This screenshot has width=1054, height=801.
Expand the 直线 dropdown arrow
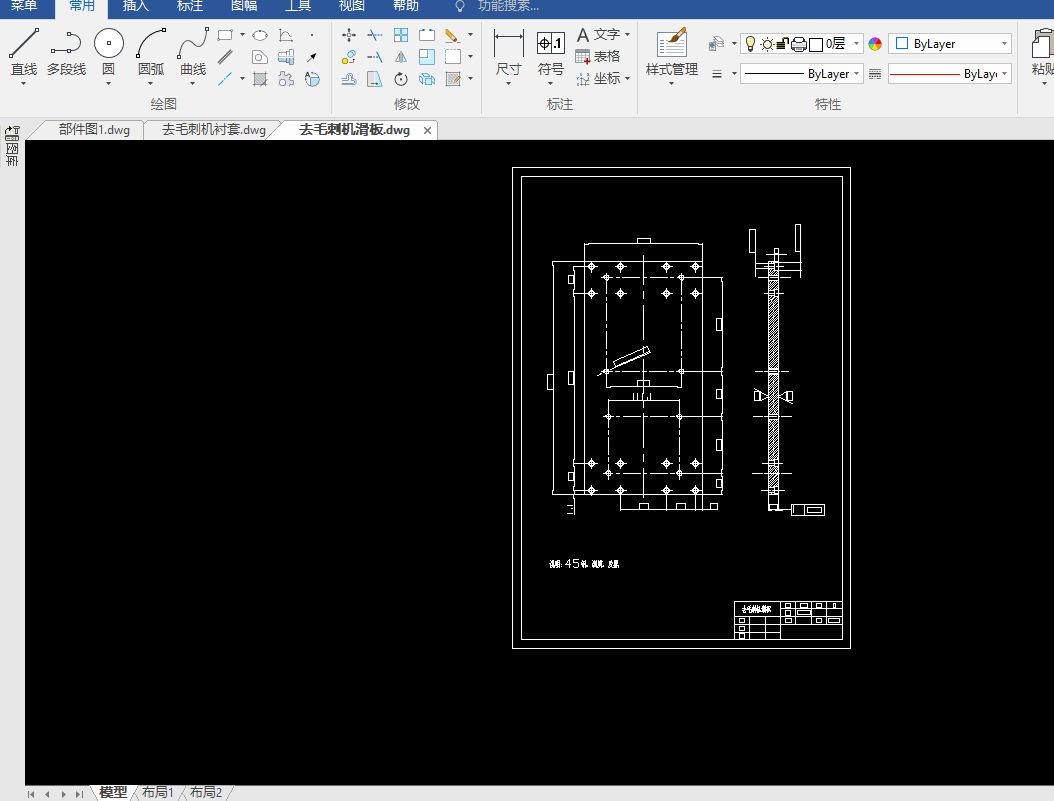pos(24,84)
